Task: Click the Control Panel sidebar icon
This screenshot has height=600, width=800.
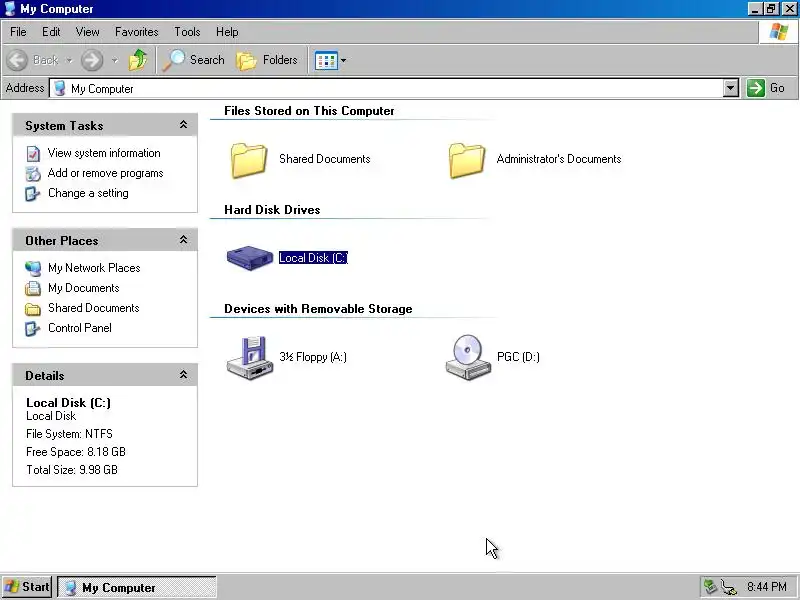Action: point(33,329)
